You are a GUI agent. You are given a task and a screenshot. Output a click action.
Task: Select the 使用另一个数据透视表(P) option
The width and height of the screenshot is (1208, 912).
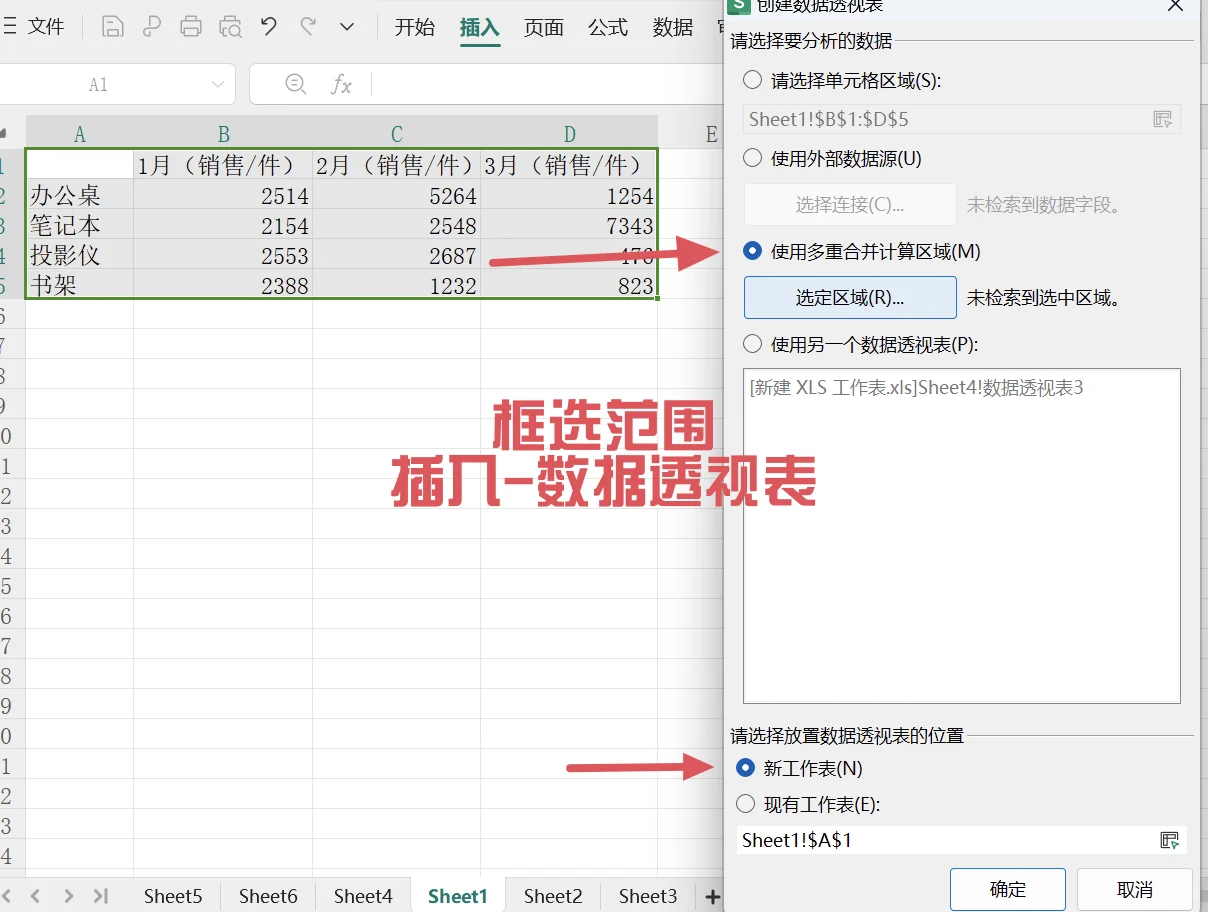752,345
